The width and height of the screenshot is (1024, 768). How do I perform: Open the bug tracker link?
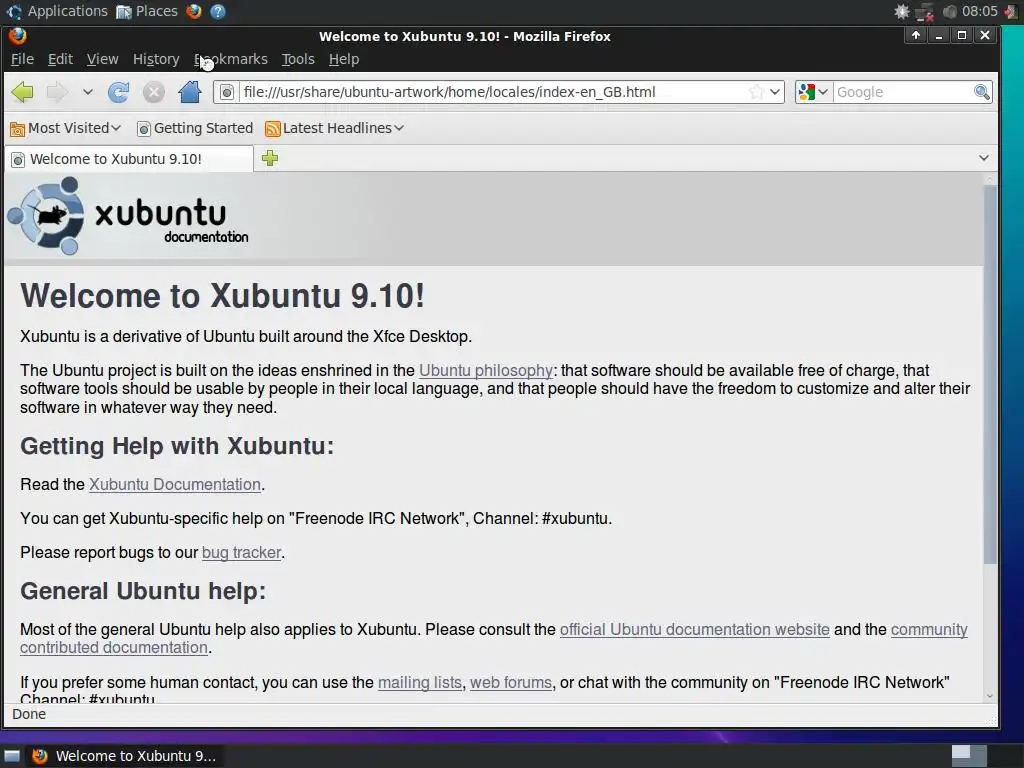click(x=241, y=552)
